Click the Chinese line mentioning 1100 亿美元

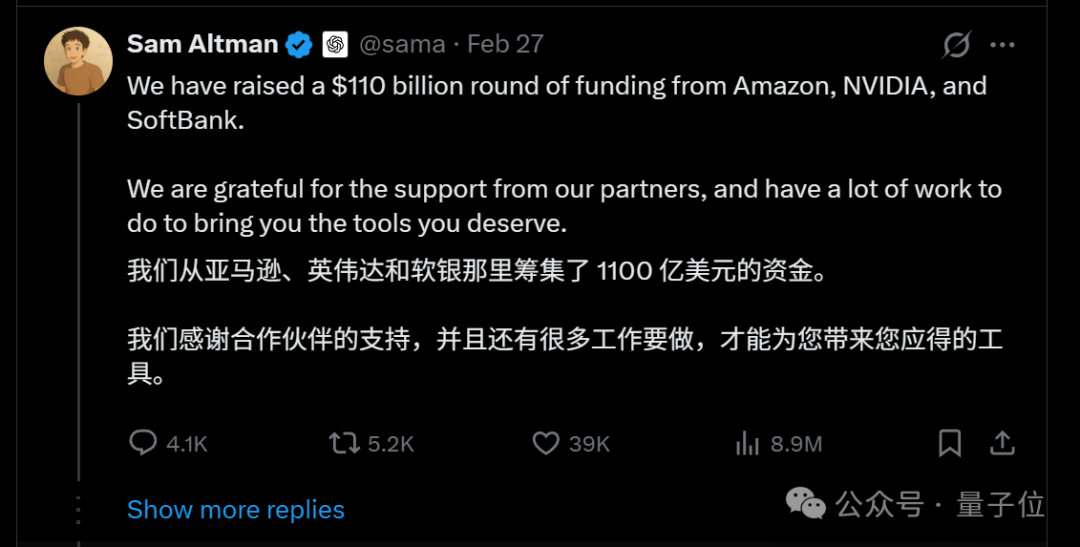point(478,271)
